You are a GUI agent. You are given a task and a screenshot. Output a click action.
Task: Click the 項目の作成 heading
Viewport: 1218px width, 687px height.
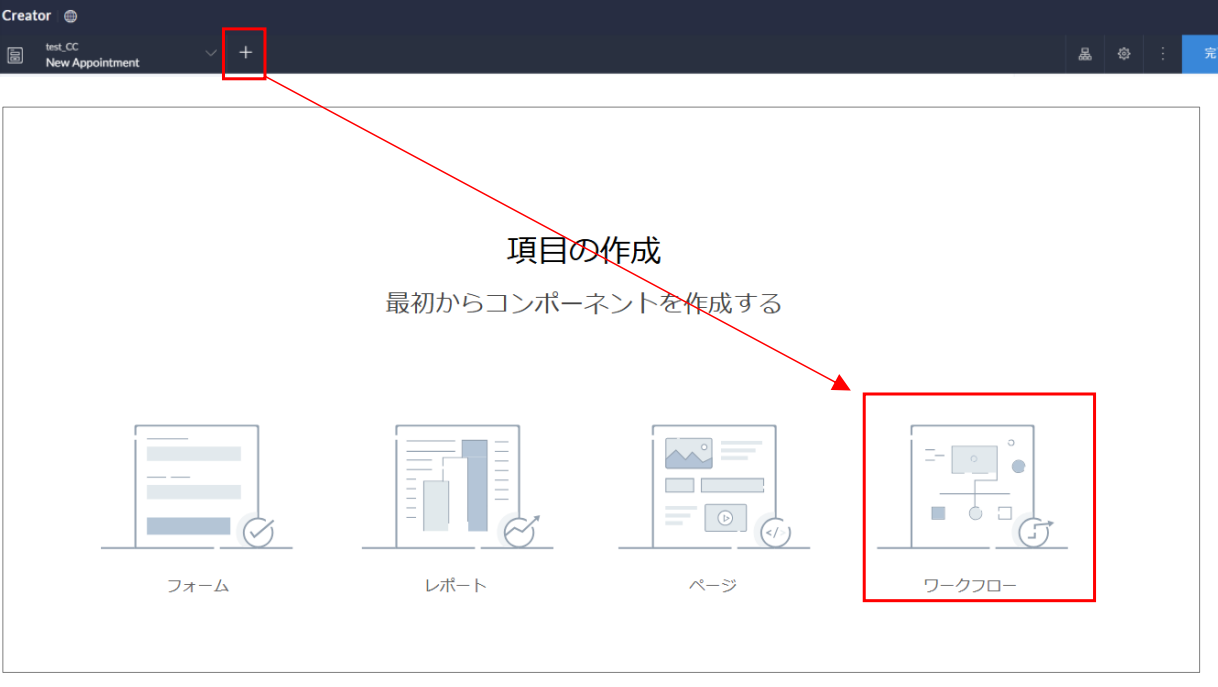[584, 251]
